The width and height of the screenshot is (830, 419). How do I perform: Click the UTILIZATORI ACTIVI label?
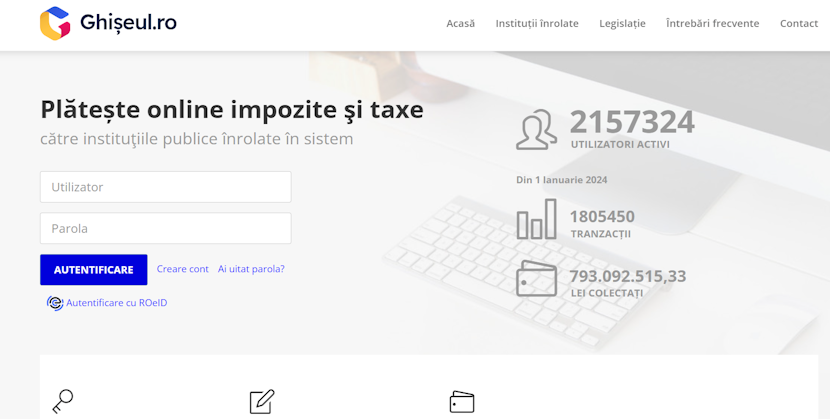click(620, 144)
